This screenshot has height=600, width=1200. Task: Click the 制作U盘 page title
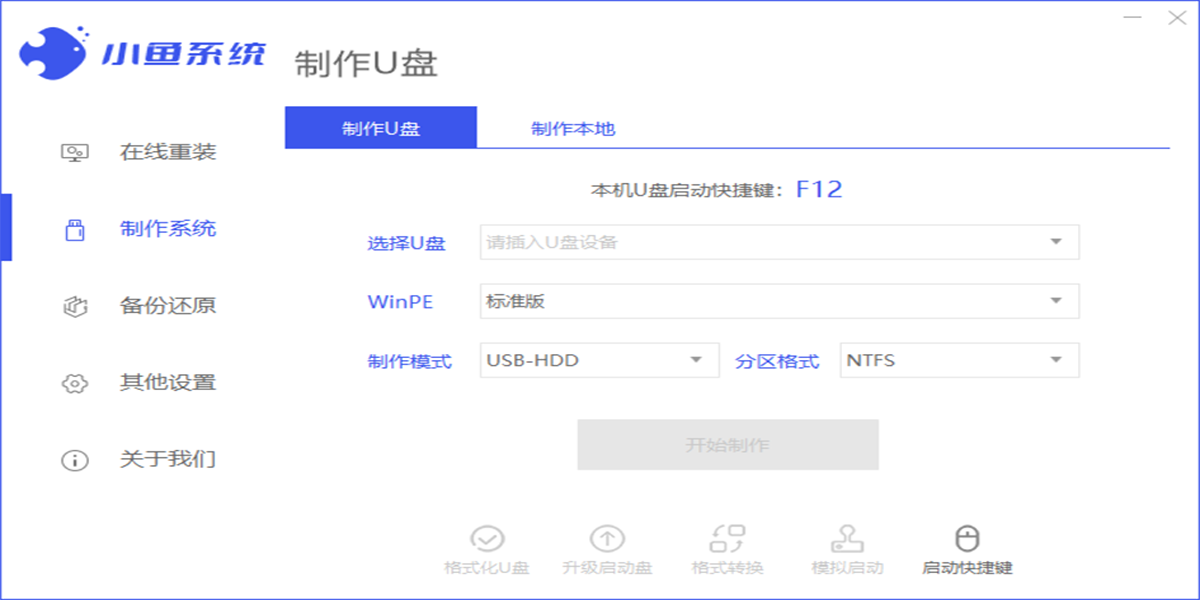click(x=366, y=63)
